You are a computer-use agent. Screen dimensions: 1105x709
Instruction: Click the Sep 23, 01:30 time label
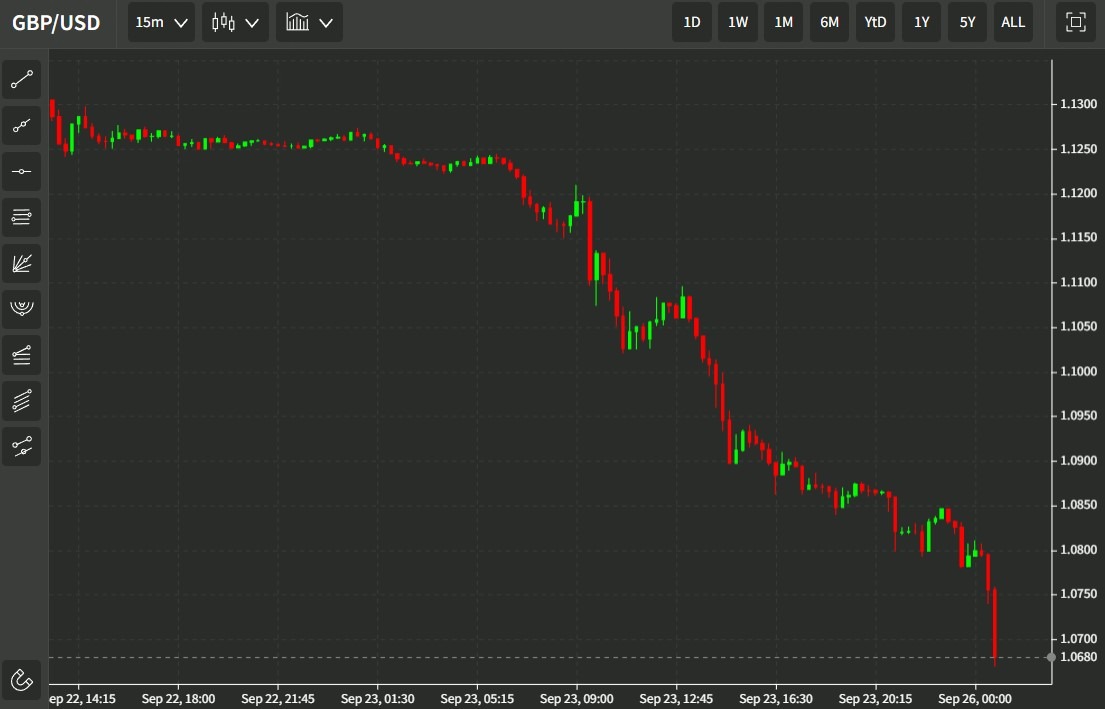click(378, 699)
